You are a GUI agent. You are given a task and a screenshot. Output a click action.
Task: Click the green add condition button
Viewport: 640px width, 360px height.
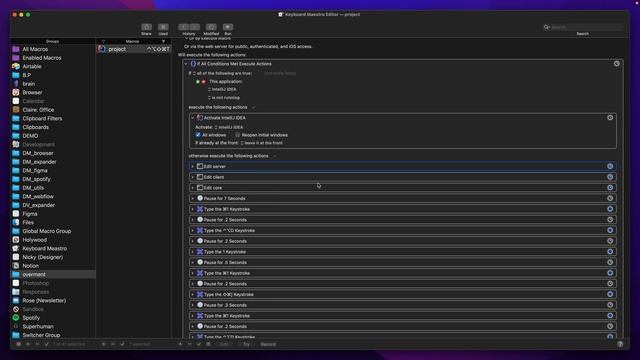(198, 82)
